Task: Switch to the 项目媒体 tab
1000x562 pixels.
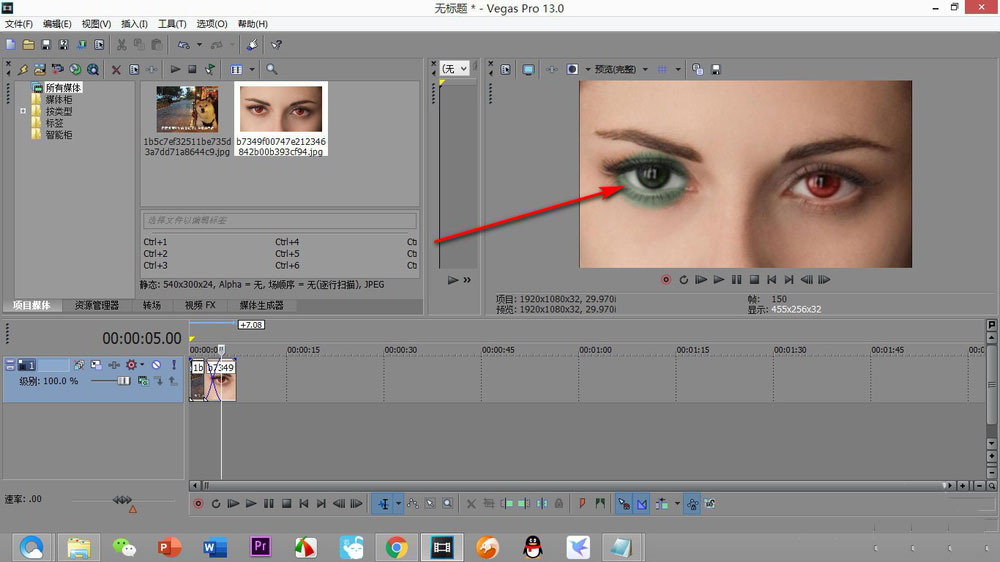Action: pyautogui.click(x=32, y=306)
